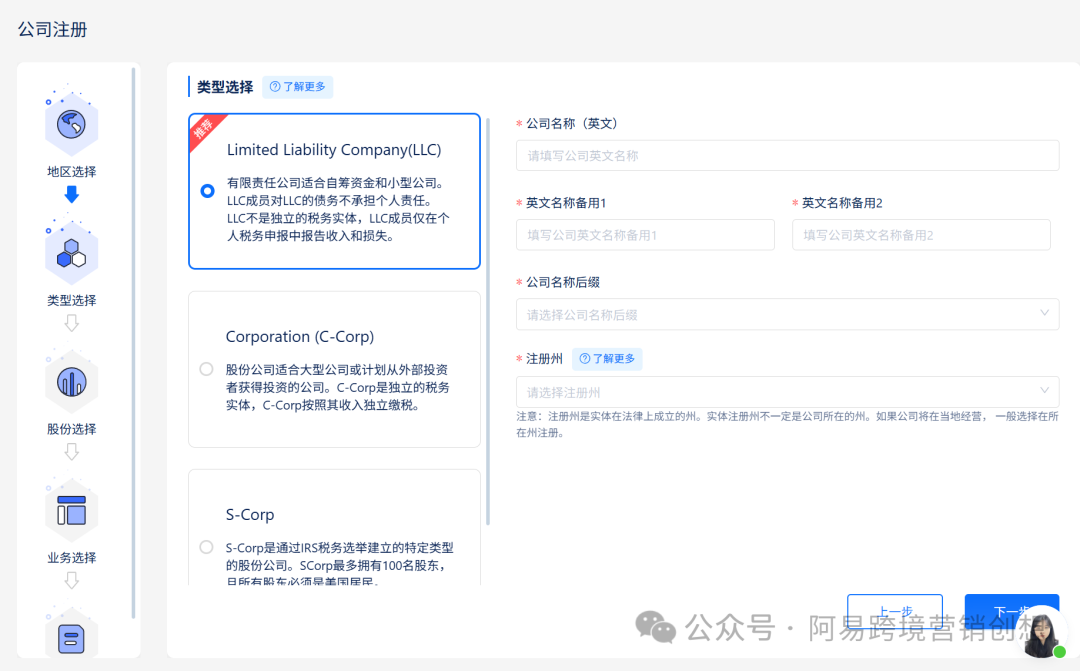Image resolution: width=1080 pixels, height=671 pixels.
Task: Open the 注册州 dropdown list
Action: click(787, 391)
